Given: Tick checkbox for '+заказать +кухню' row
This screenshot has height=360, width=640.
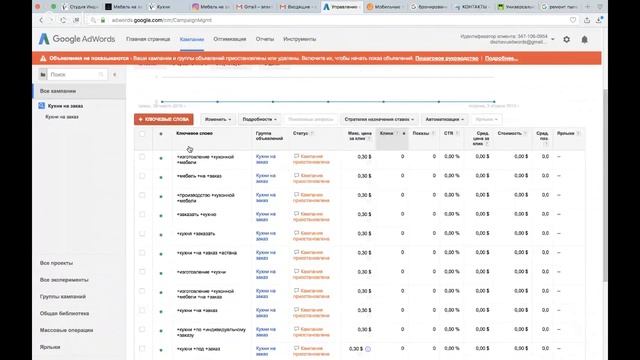Looking at the screenshot, I should point(142,214).
